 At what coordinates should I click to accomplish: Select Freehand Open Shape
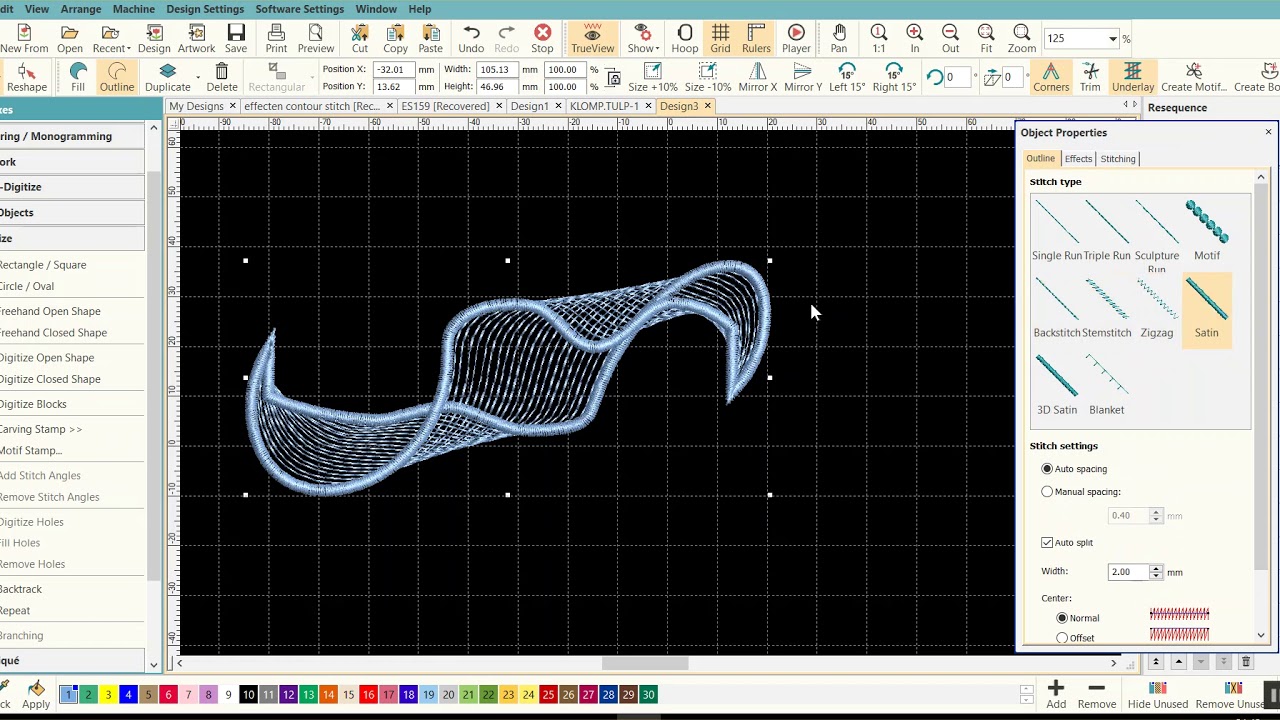[x=50, y=311]
